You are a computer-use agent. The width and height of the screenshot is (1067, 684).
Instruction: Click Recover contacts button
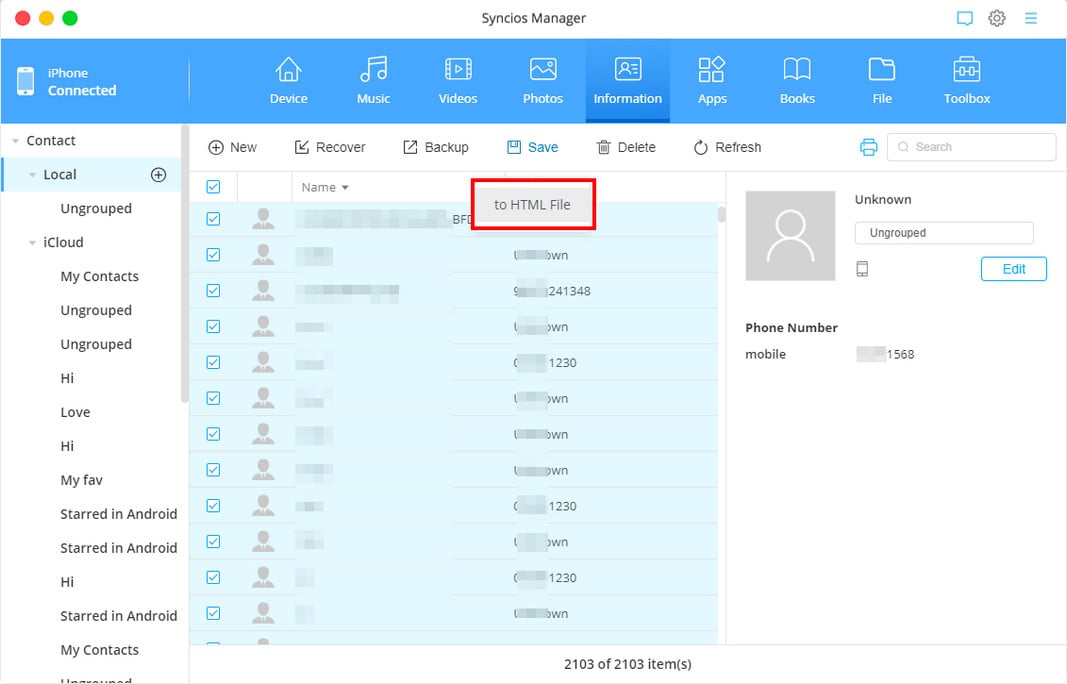pyautogui.click(x=329, y=147)
